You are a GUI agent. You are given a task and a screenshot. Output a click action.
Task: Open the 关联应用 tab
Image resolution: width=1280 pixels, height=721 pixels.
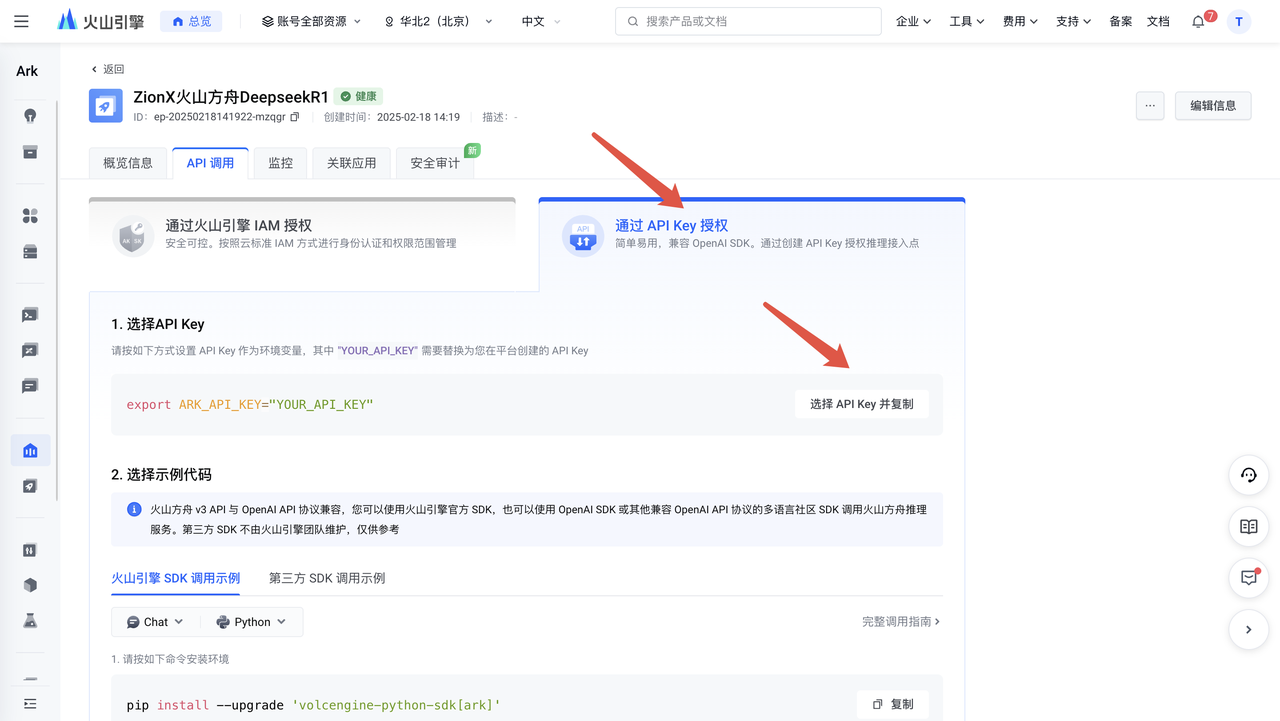coord(351,163)
